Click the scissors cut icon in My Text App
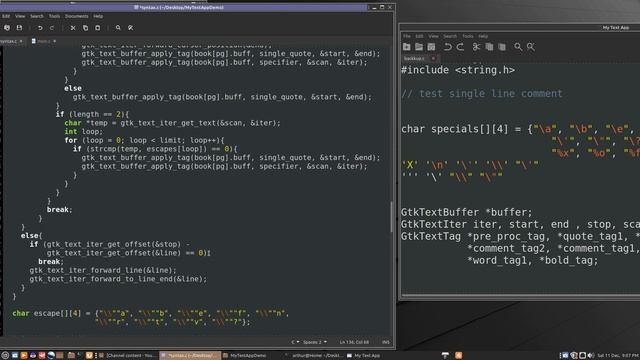The image size is (640, 360). point(476,47)
